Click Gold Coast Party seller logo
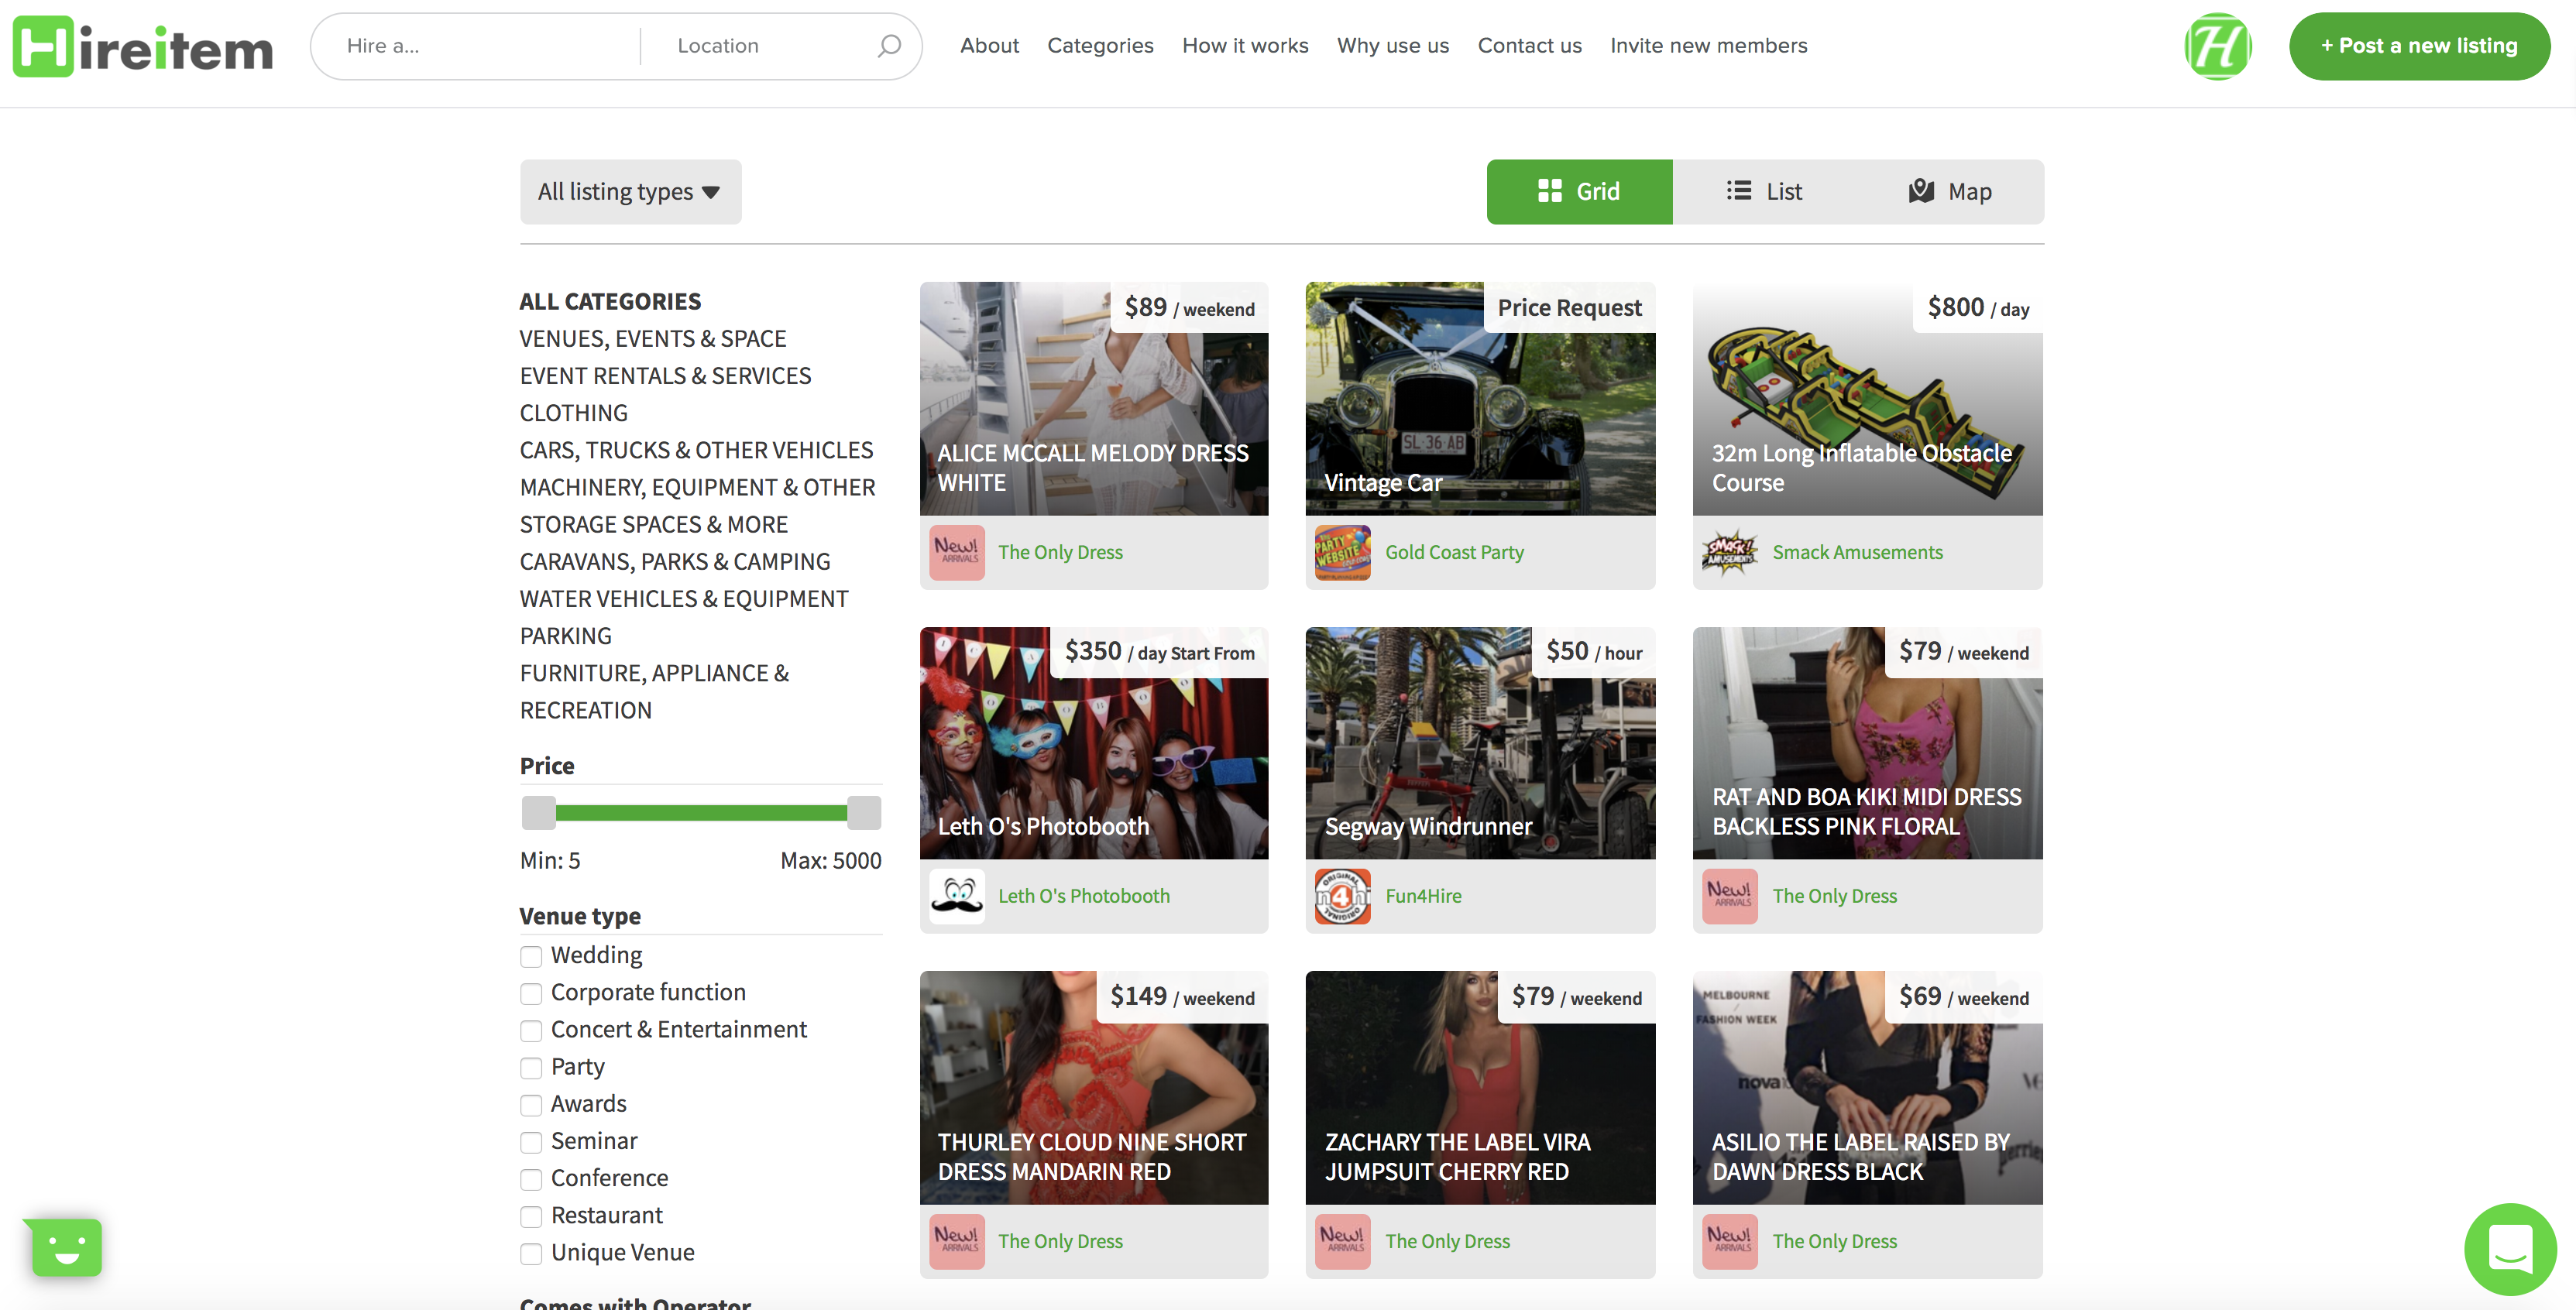Screen dimensions: 2576x1310 pos(1342,552)
